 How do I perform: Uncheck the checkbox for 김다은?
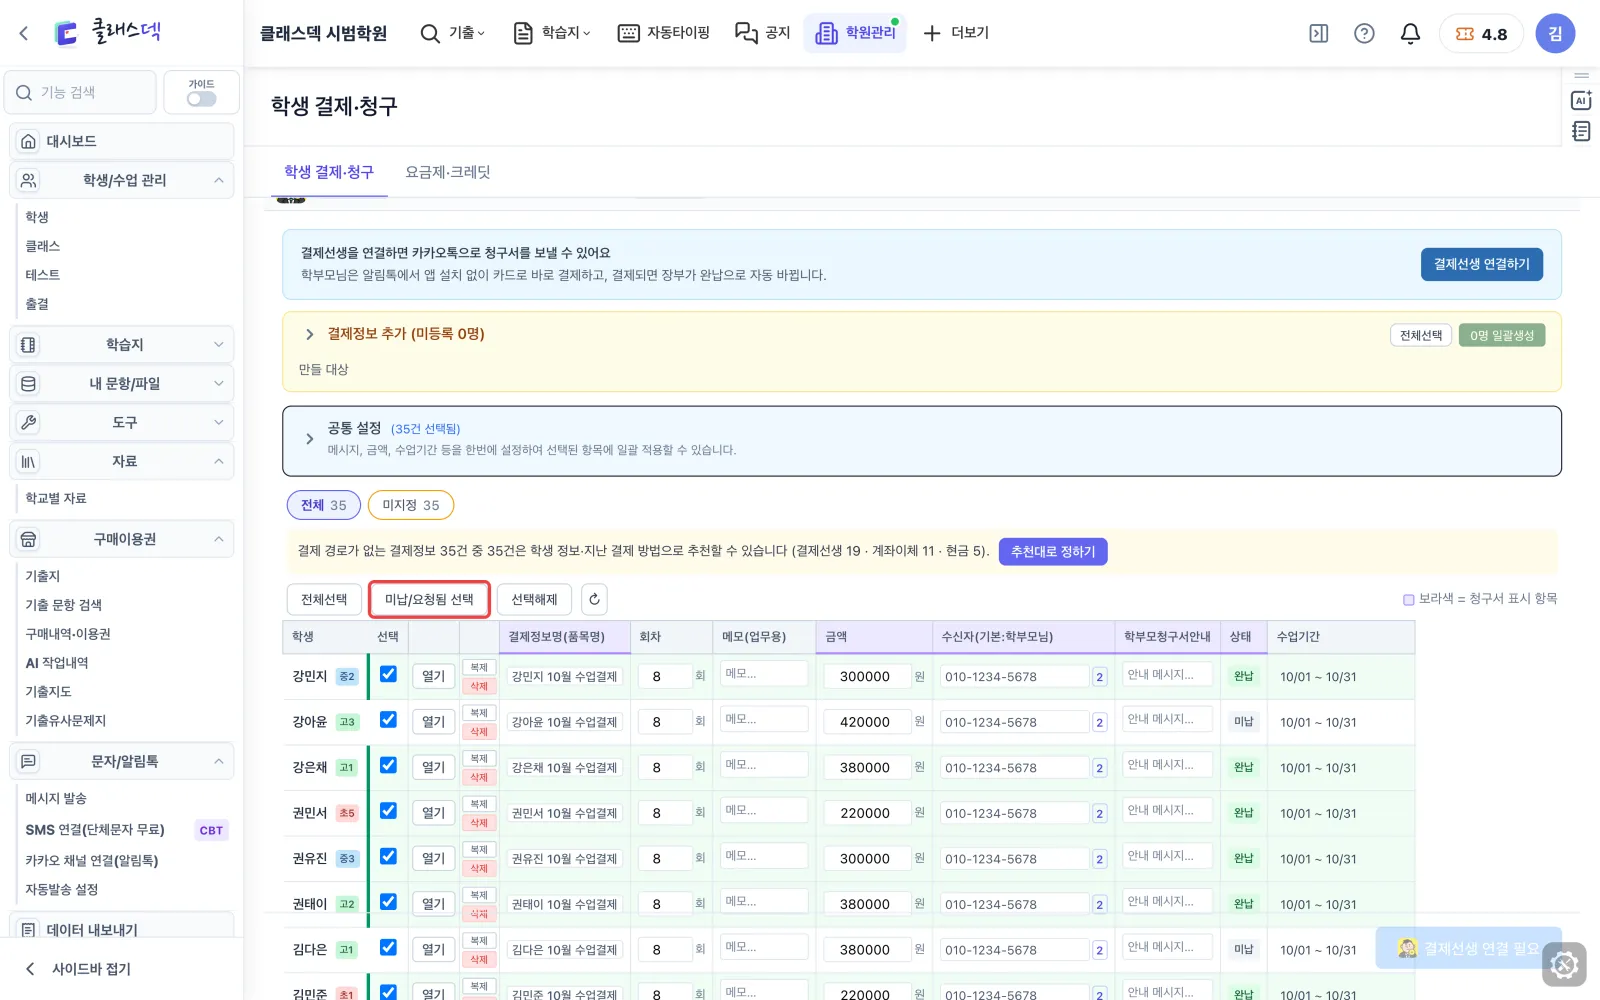pyautogui.click(x=388, y=947)
